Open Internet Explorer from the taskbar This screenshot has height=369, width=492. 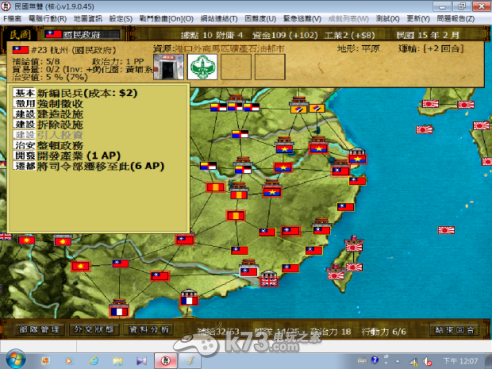click(94, 361)
